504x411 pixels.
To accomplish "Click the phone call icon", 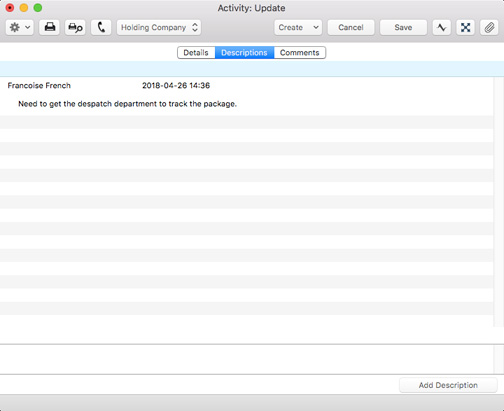I will [x=101, y=27].
